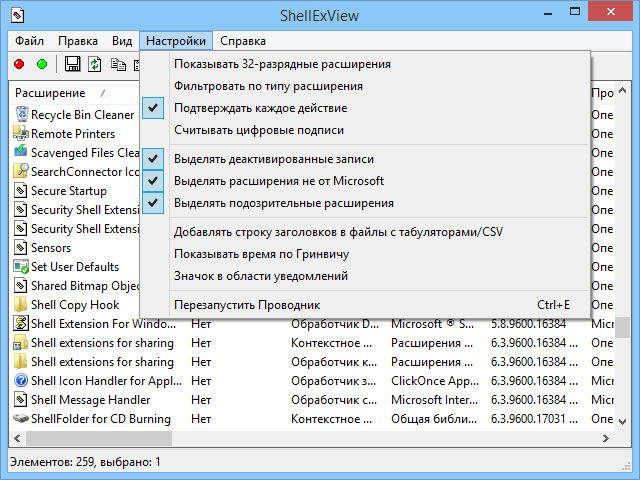Viewport: 640px width, 480px height.
Task: Uncheck 'Выделять подозрительные расширения' option
Action: (365, 203)
